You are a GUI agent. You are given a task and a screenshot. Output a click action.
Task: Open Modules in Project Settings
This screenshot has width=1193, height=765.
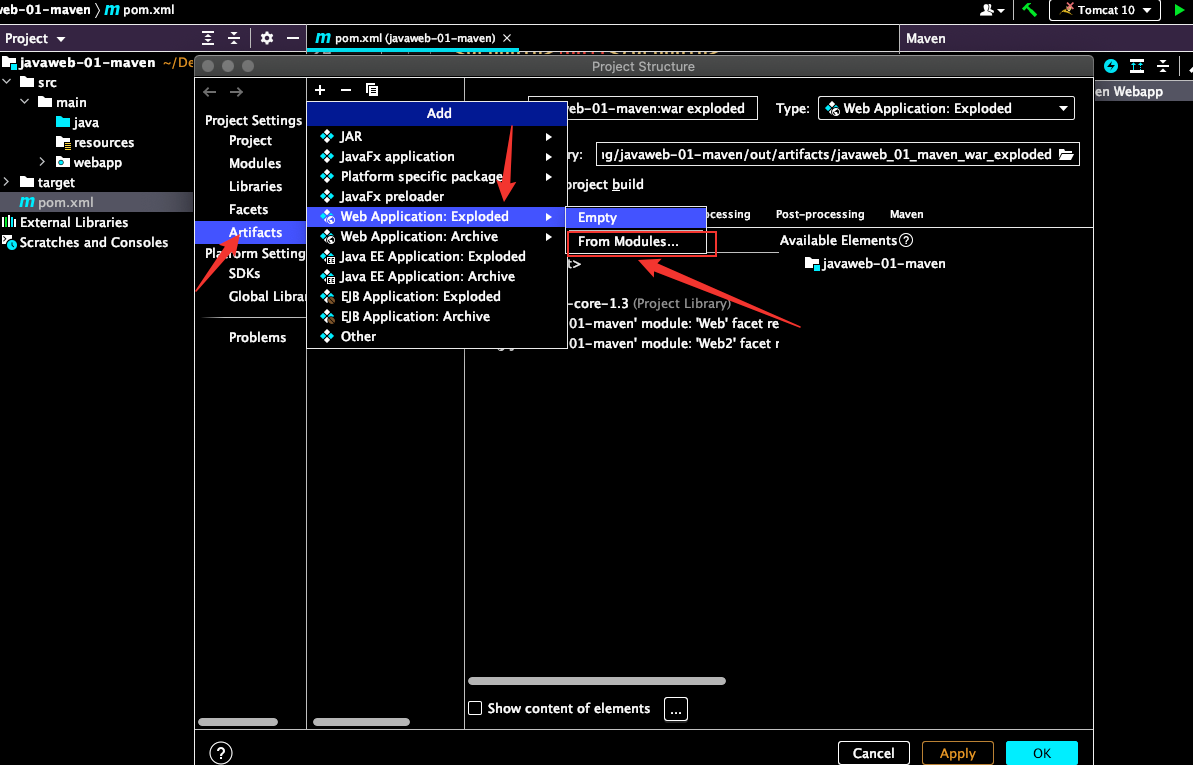coord(255,163)
